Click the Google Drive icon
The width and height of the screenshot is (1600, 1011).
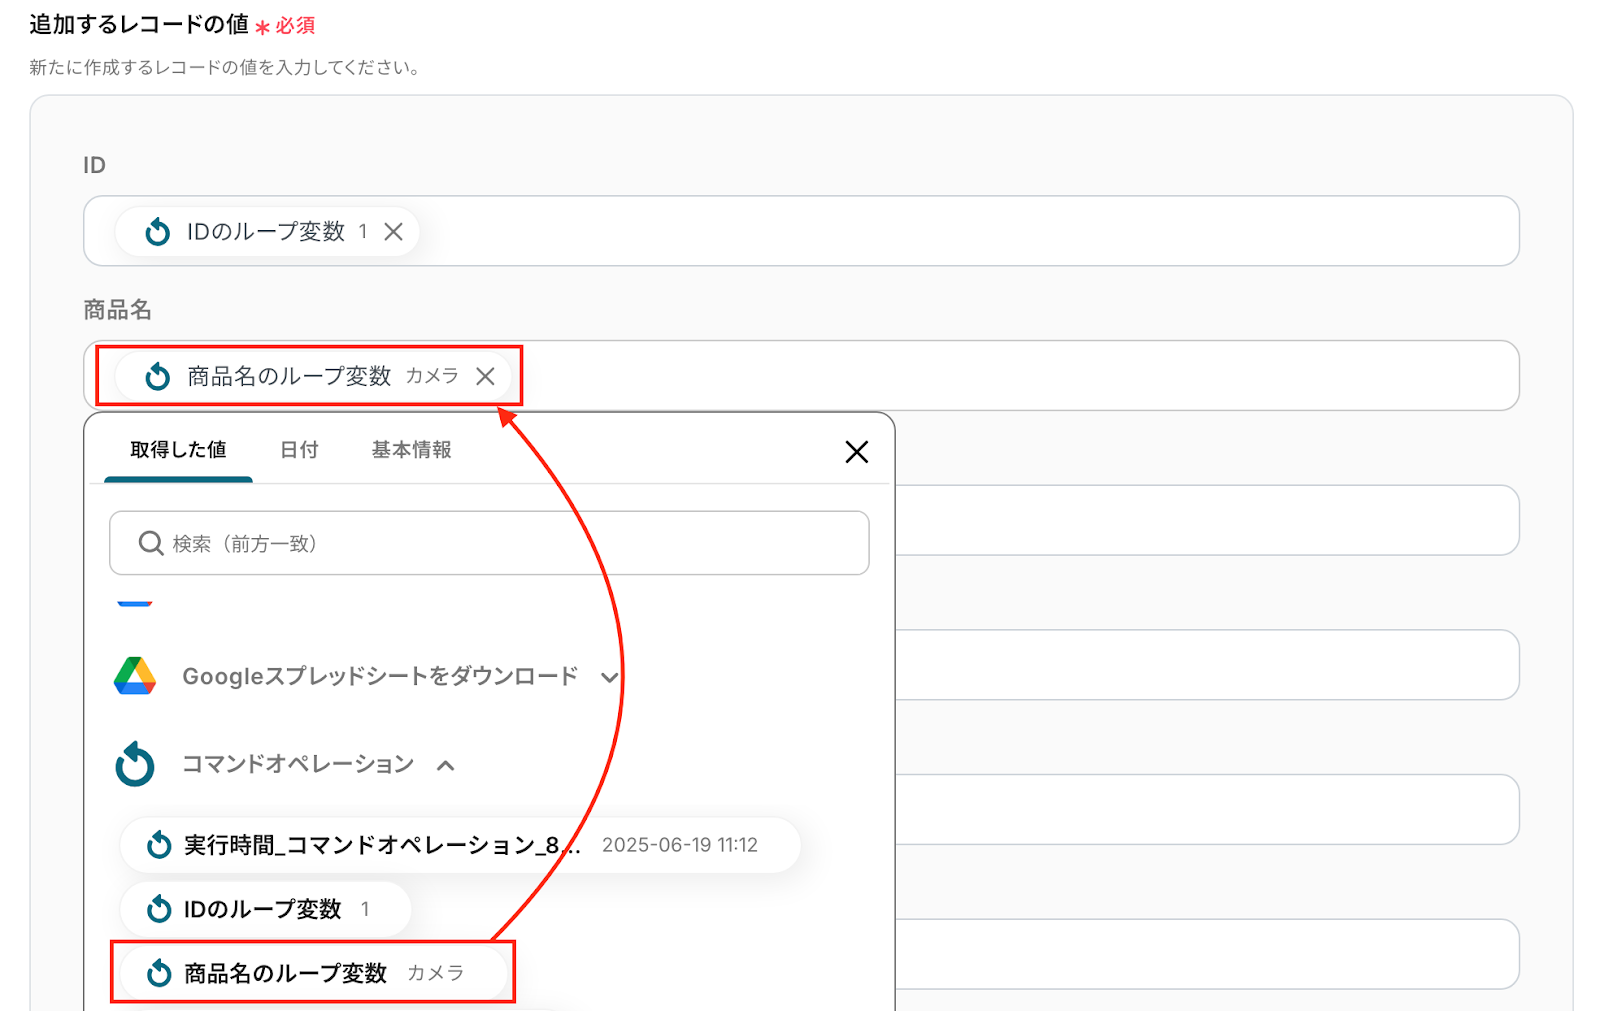point(135,676)
